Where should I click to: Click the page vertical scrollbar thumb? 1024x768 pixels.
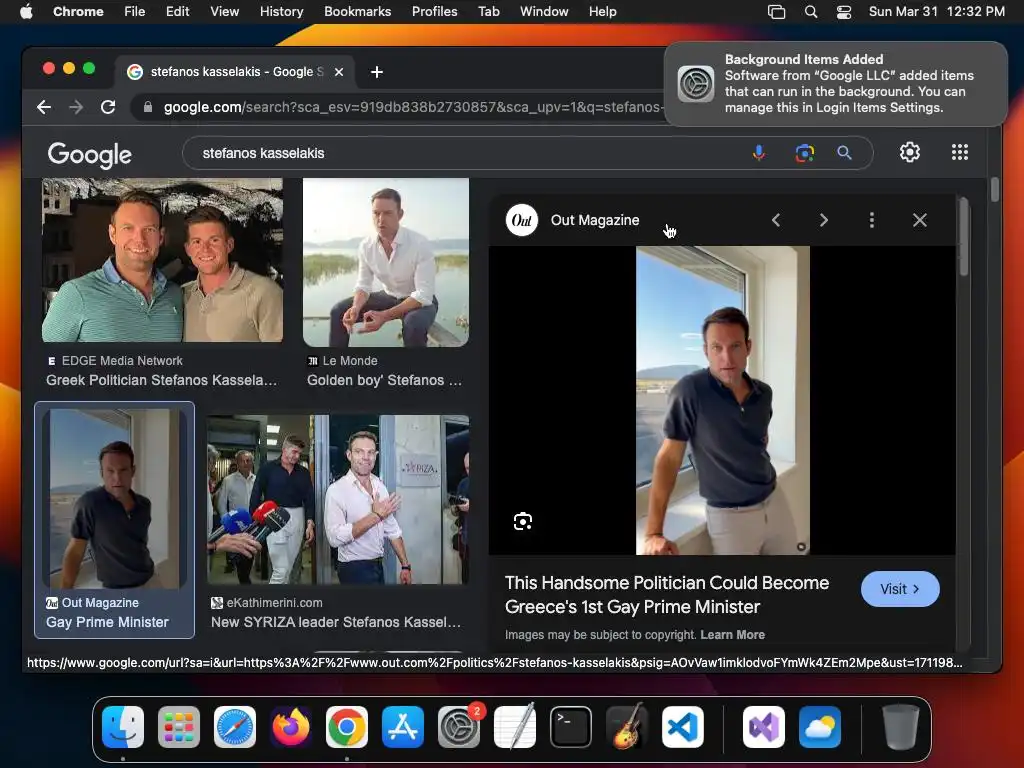pos(995,189)
